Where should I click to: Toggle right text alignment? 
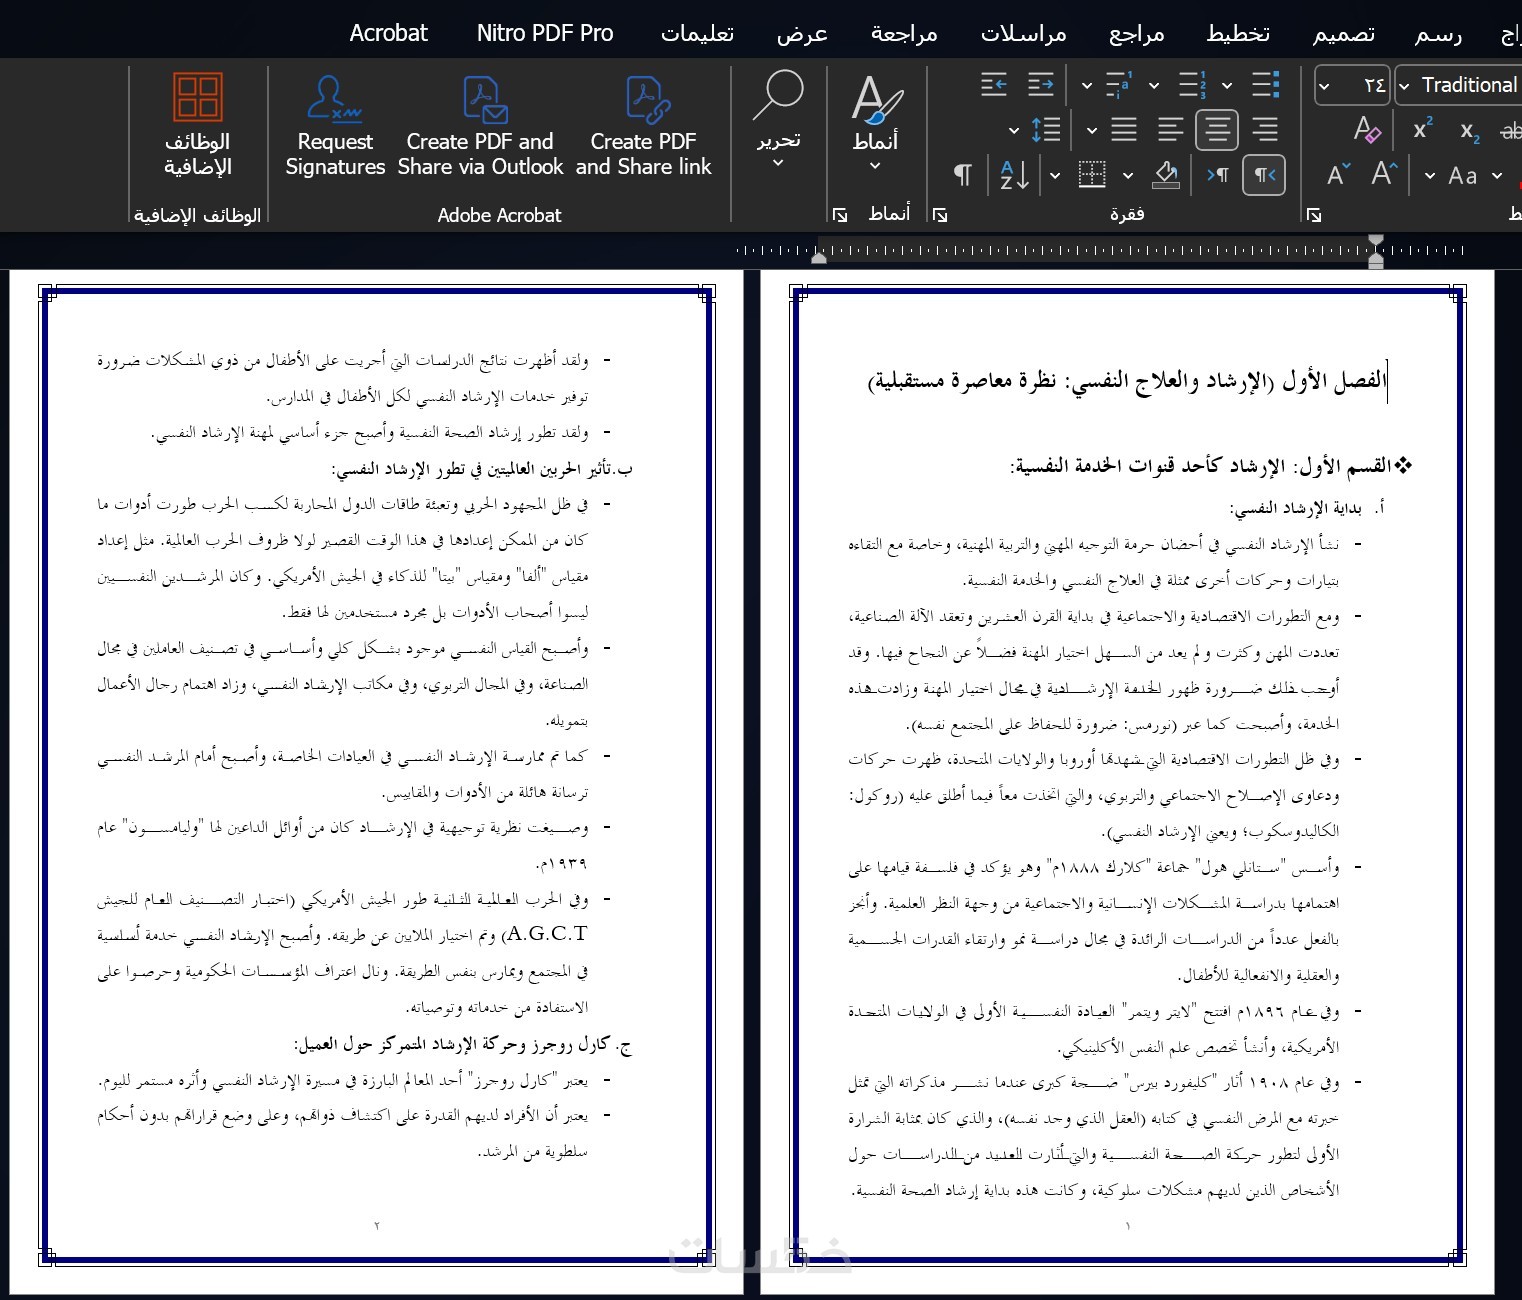tap(1265, 130)
